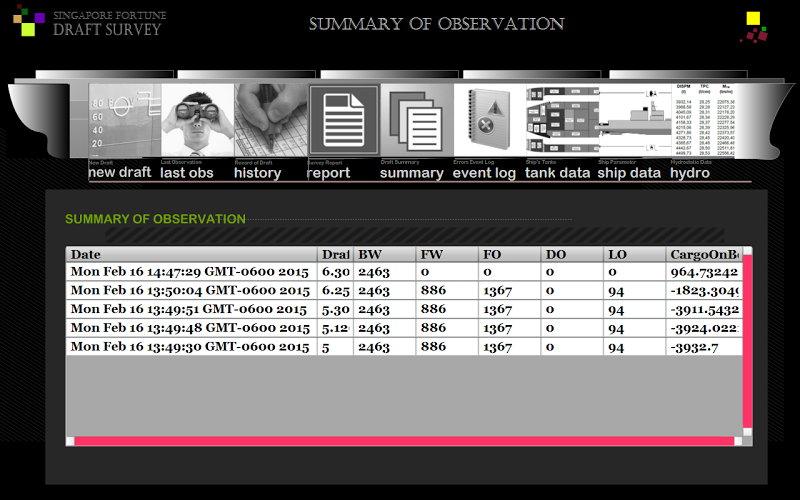This screenshot has height=500, width=800.
Task: Open the event log notebook icon
Action: pyautogui.click(x=490, y=120)
